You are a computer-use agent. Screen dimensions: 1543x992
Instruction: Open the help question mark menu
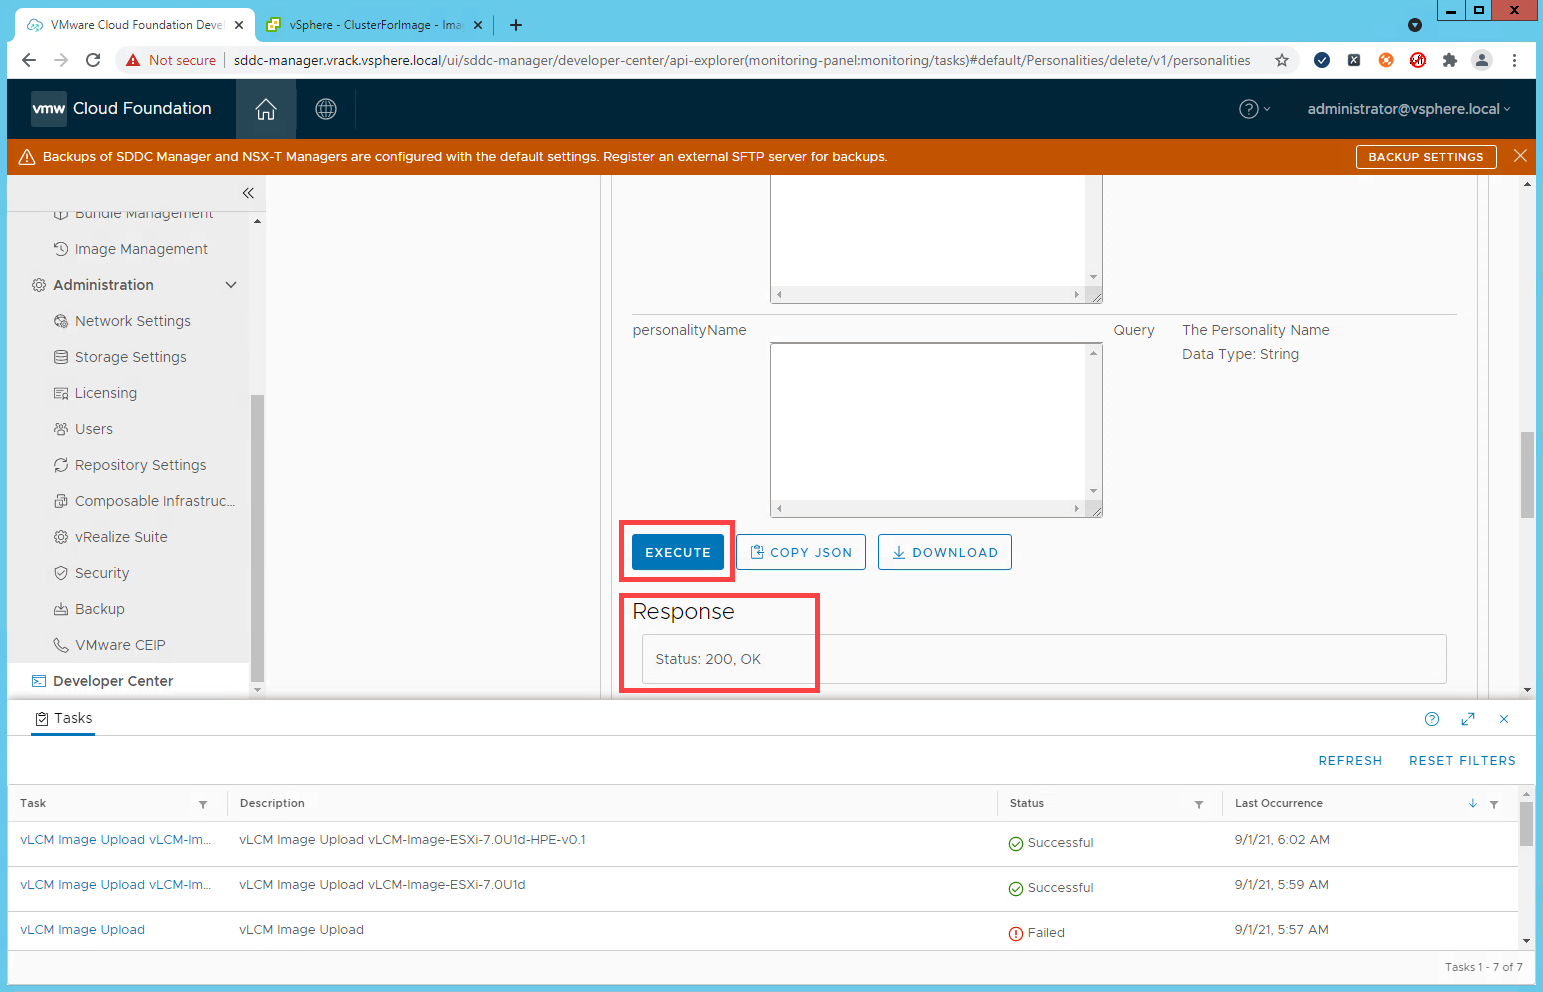click(x=1254, y=109)
